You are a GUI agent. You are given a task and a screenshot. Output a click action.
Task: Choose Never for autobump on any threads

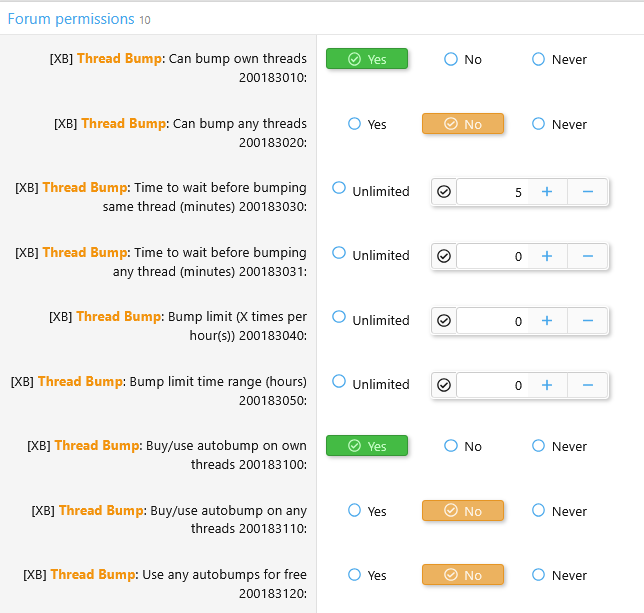coord(539,511)
